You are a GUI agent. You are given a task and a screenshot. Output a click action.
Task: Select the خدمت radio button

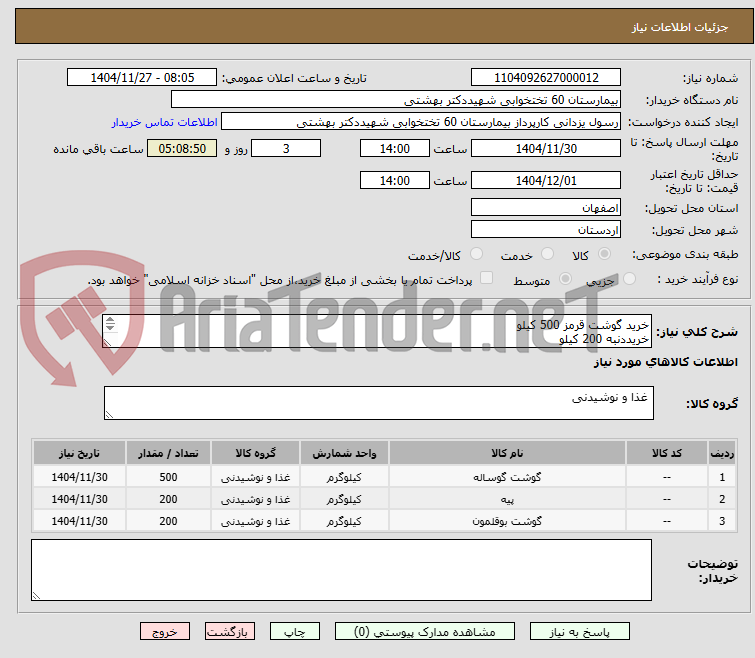click(547, 254)
